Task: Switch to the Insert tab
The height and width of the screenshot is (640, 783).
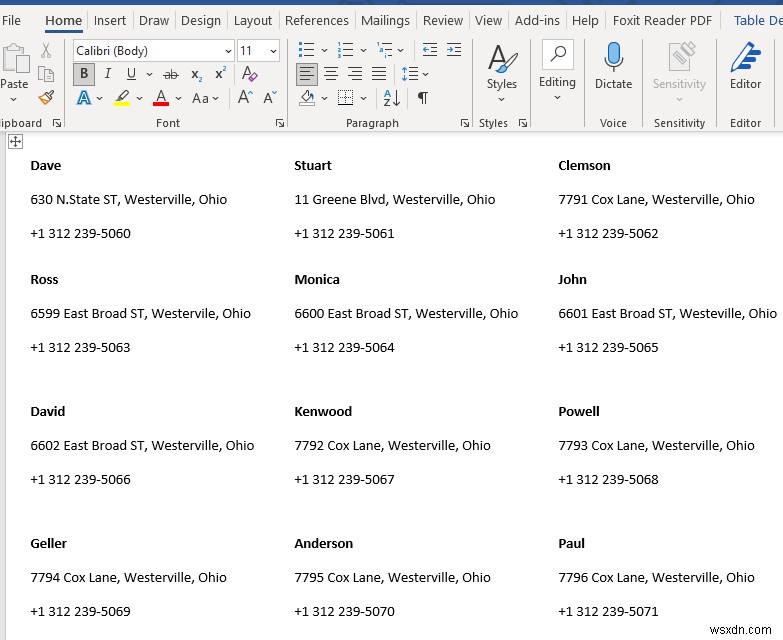Action: [x=110, y=20]
